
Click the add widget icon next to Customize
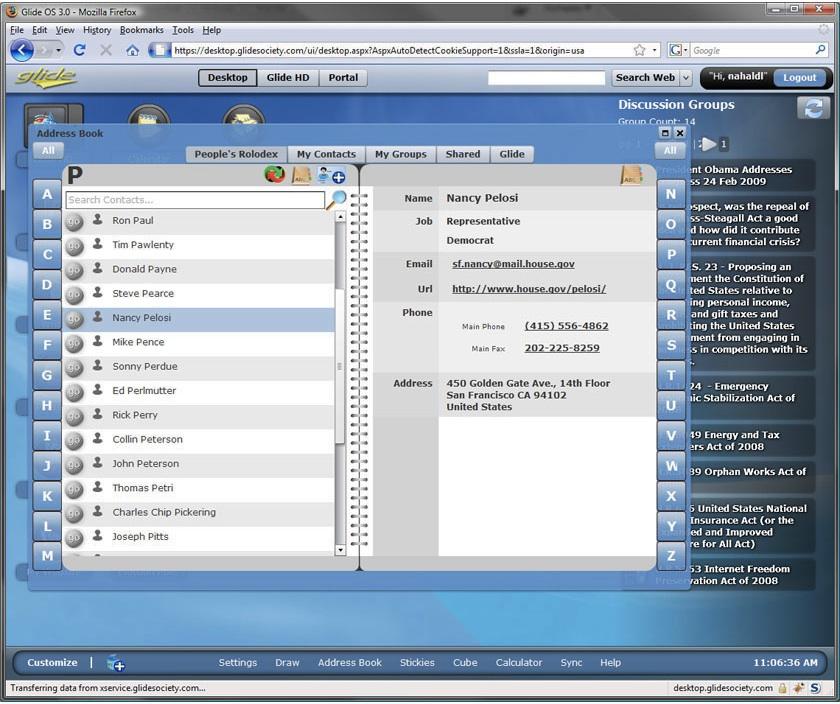pyautogui.click(x=116, y=663)
